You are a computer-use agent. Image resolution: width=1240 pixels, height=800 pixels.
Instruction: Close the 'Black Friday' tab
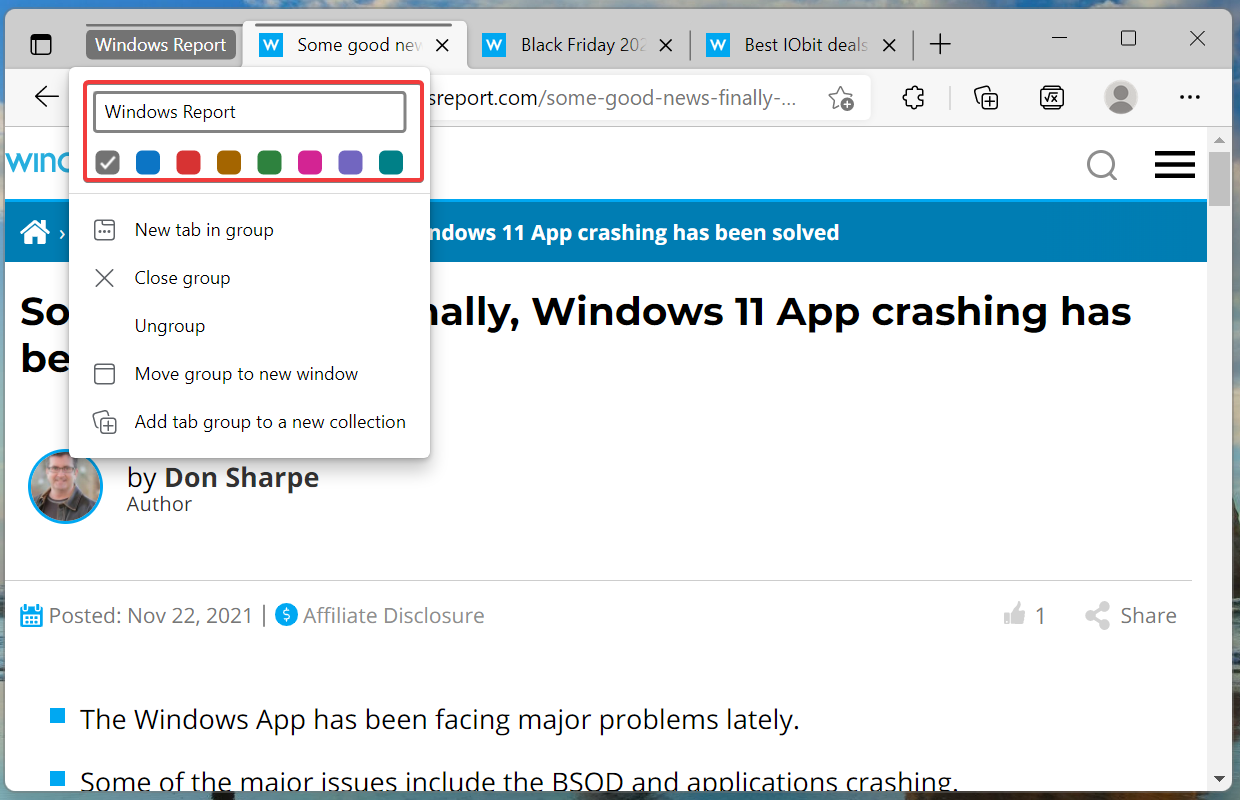tap(668, 45)
